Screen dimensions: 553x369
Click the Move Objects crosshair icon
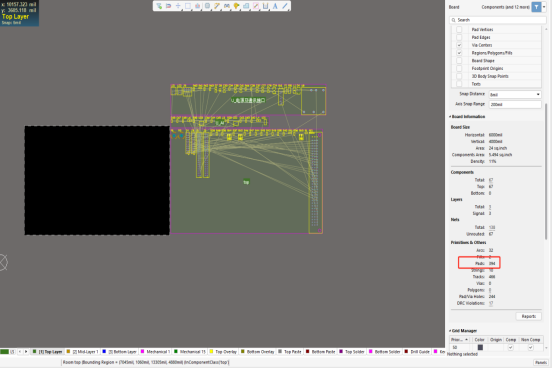pos(178,6)
